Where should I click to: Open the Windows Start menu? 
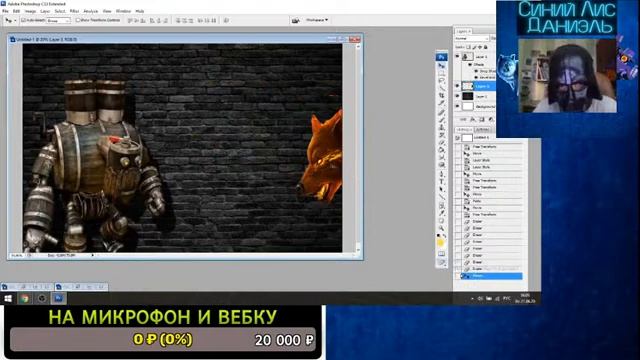tap(8, 298)
